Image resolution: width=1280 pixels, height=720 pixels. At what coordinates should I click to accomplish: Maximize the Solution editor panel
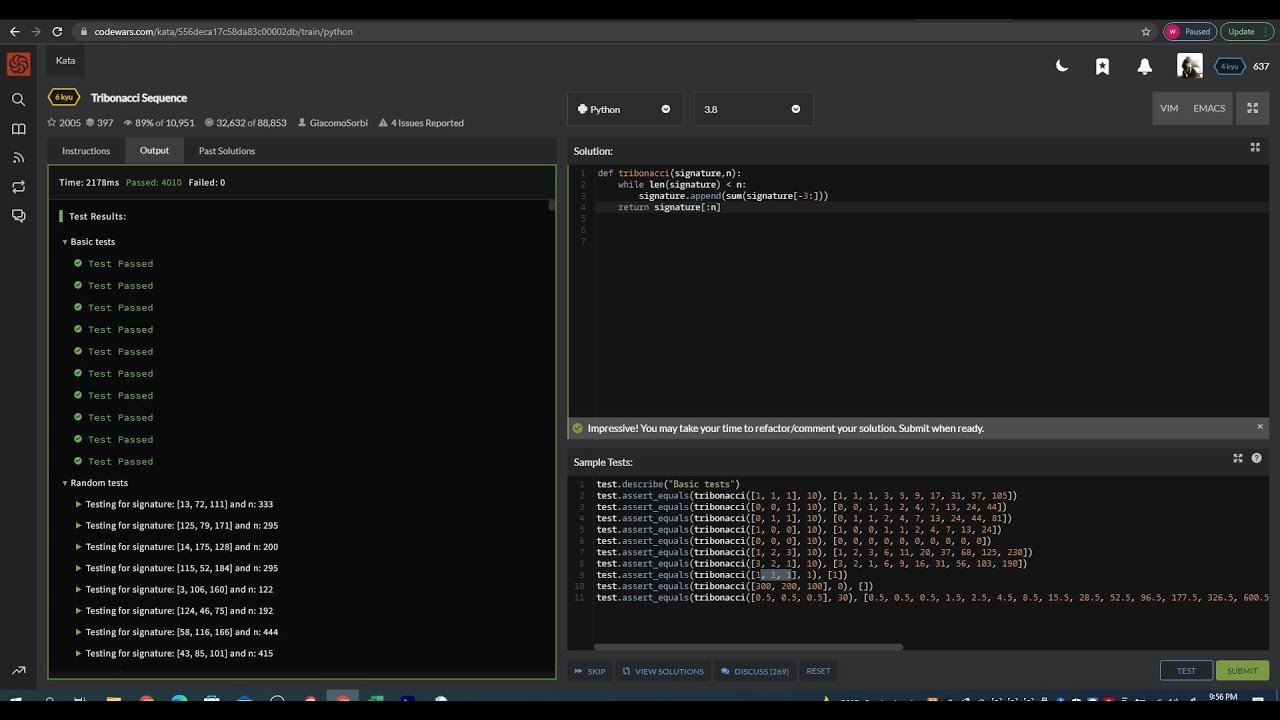coord(1255,148)
